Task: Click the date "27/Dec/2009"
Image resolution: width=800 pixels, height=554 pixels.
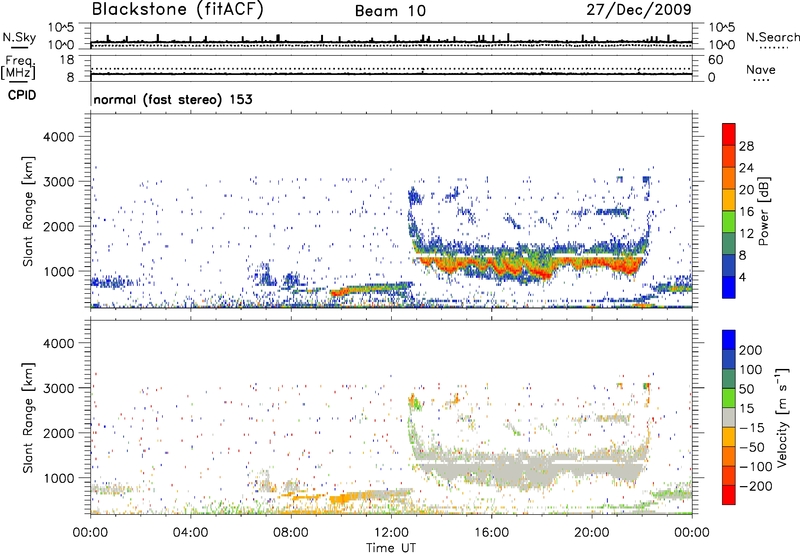Action: (x=639, y=9)
